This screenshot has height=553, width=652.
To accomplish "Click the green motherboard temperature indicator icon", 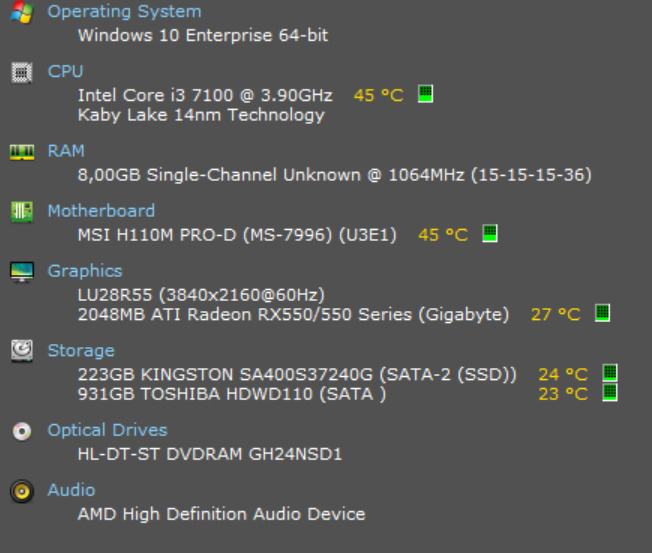I will (x=489, y=234).
